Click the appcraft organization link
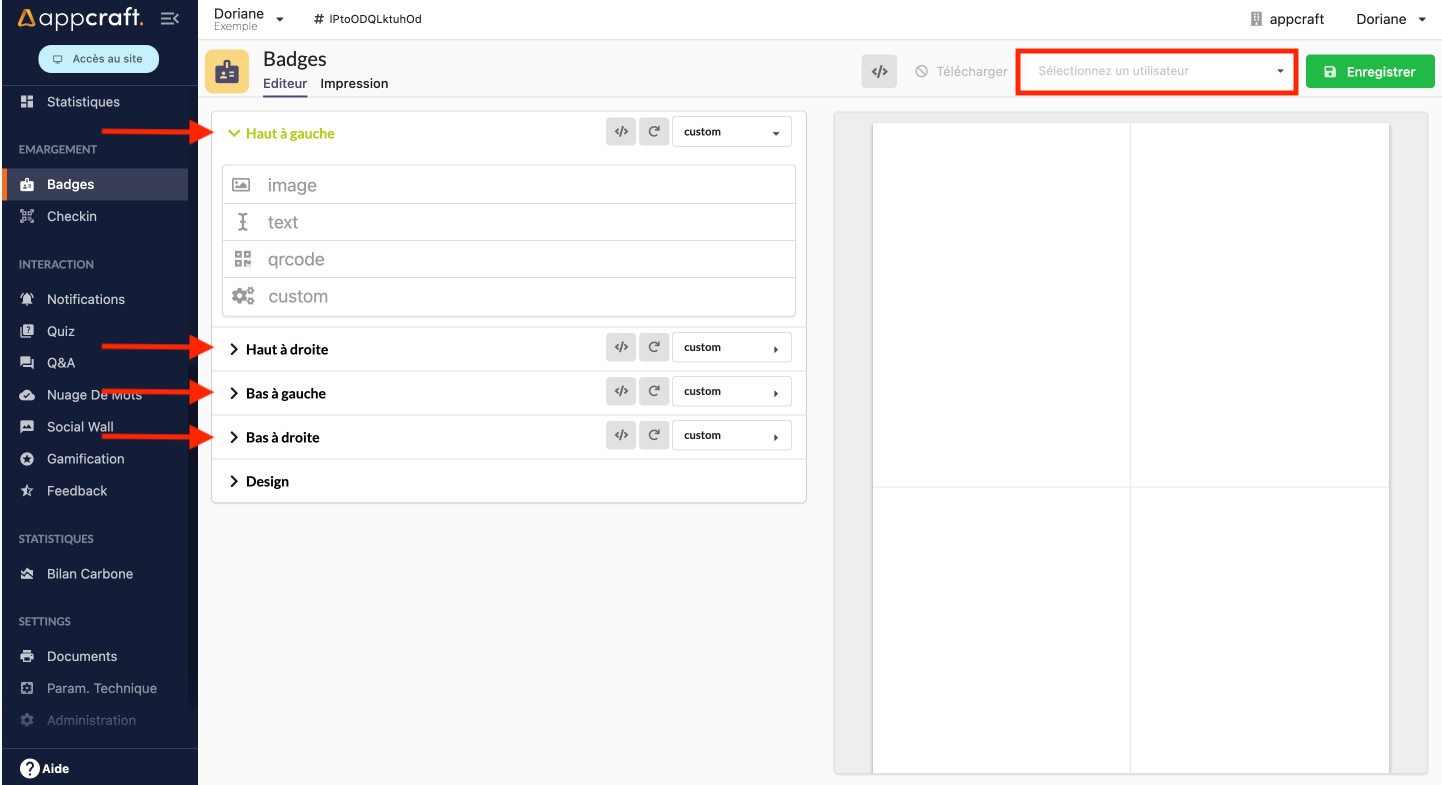Screen dimensions: 1442x785 (1287, 19)
